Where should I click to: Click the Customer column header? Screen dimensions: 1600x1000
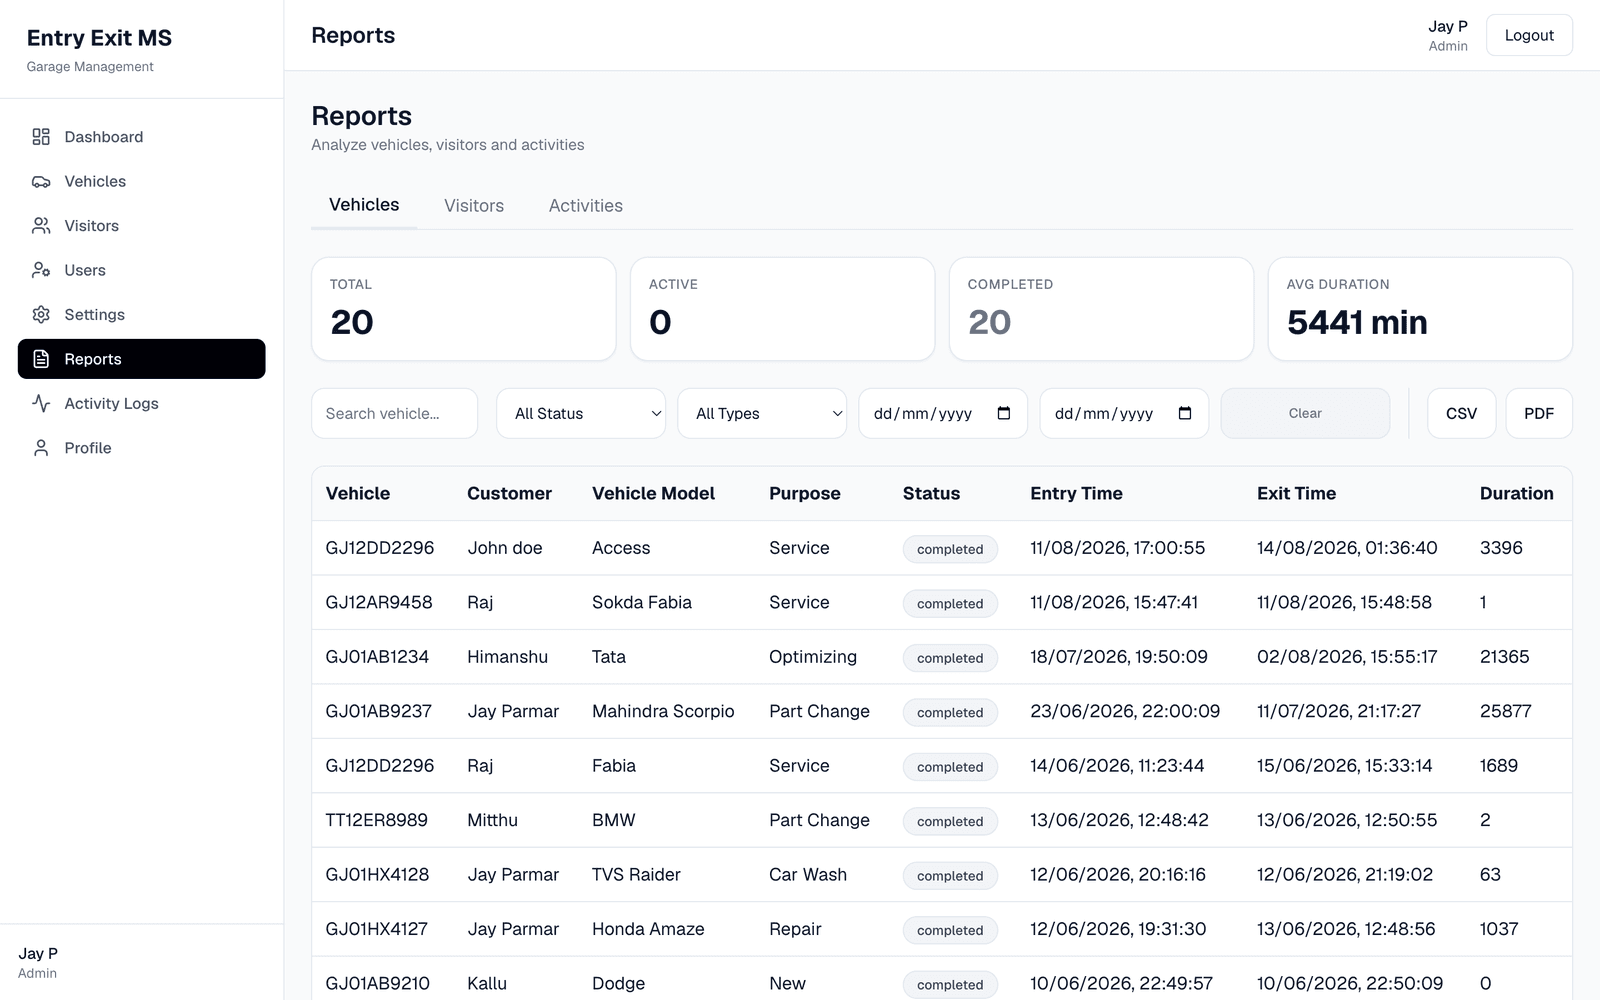509,493
